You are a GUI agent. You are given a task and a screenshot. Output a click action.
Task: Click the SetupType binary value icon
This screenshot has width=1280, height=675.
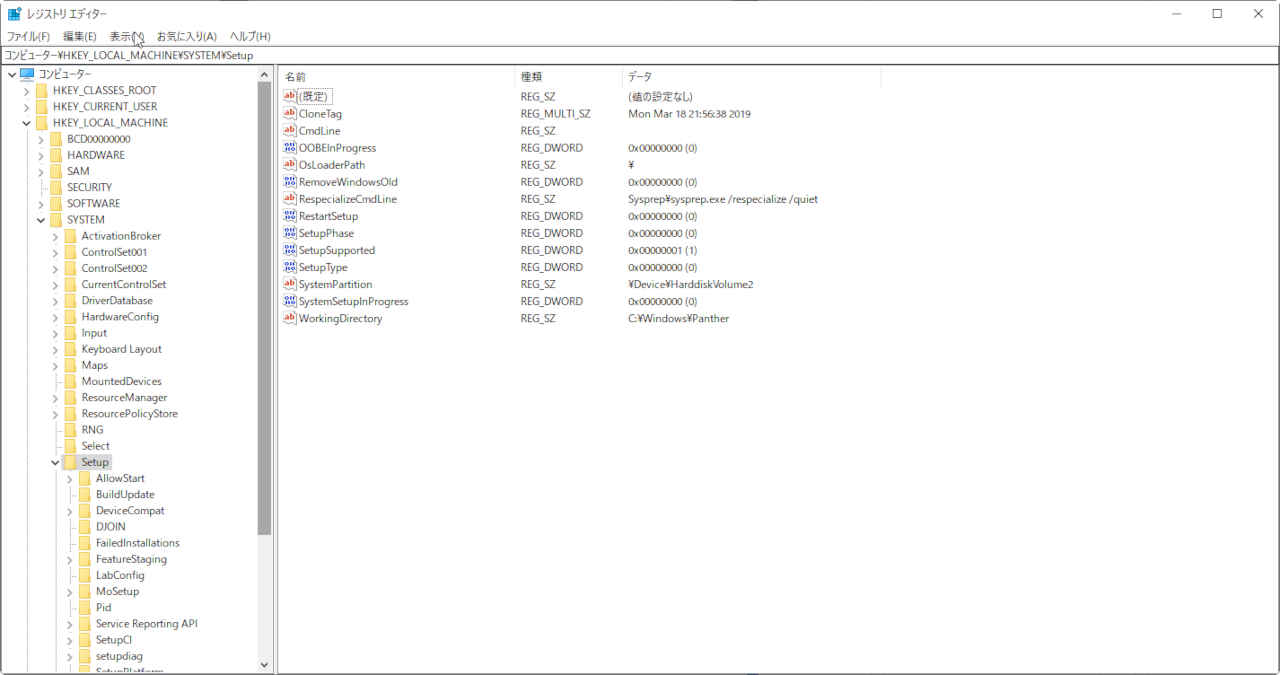[290, 267]
